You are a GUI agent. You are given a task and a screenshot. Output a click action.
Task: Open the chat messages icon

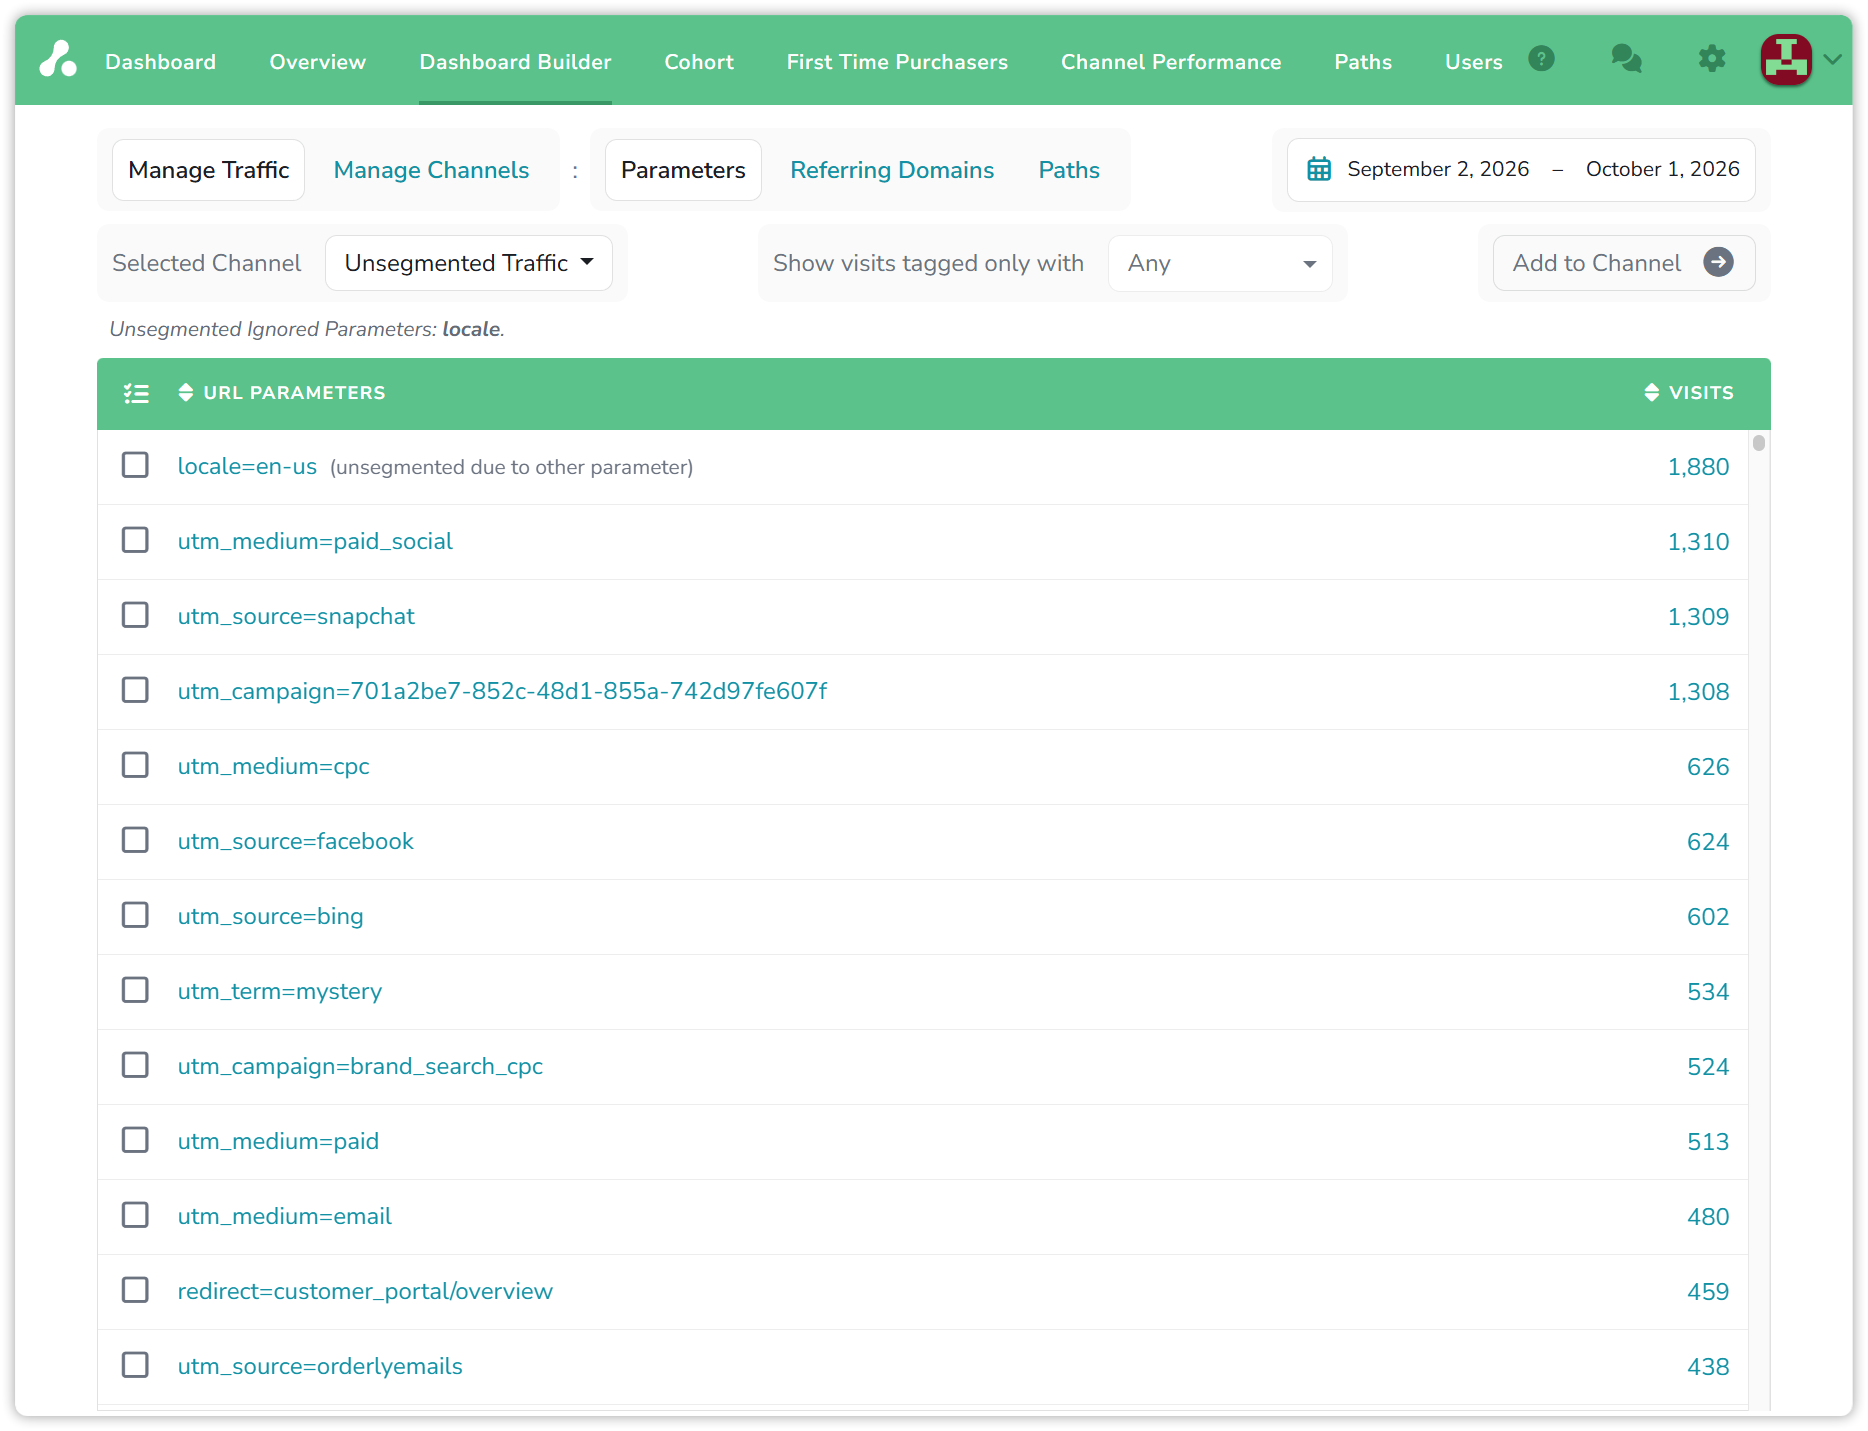(x=1626, y=59)
